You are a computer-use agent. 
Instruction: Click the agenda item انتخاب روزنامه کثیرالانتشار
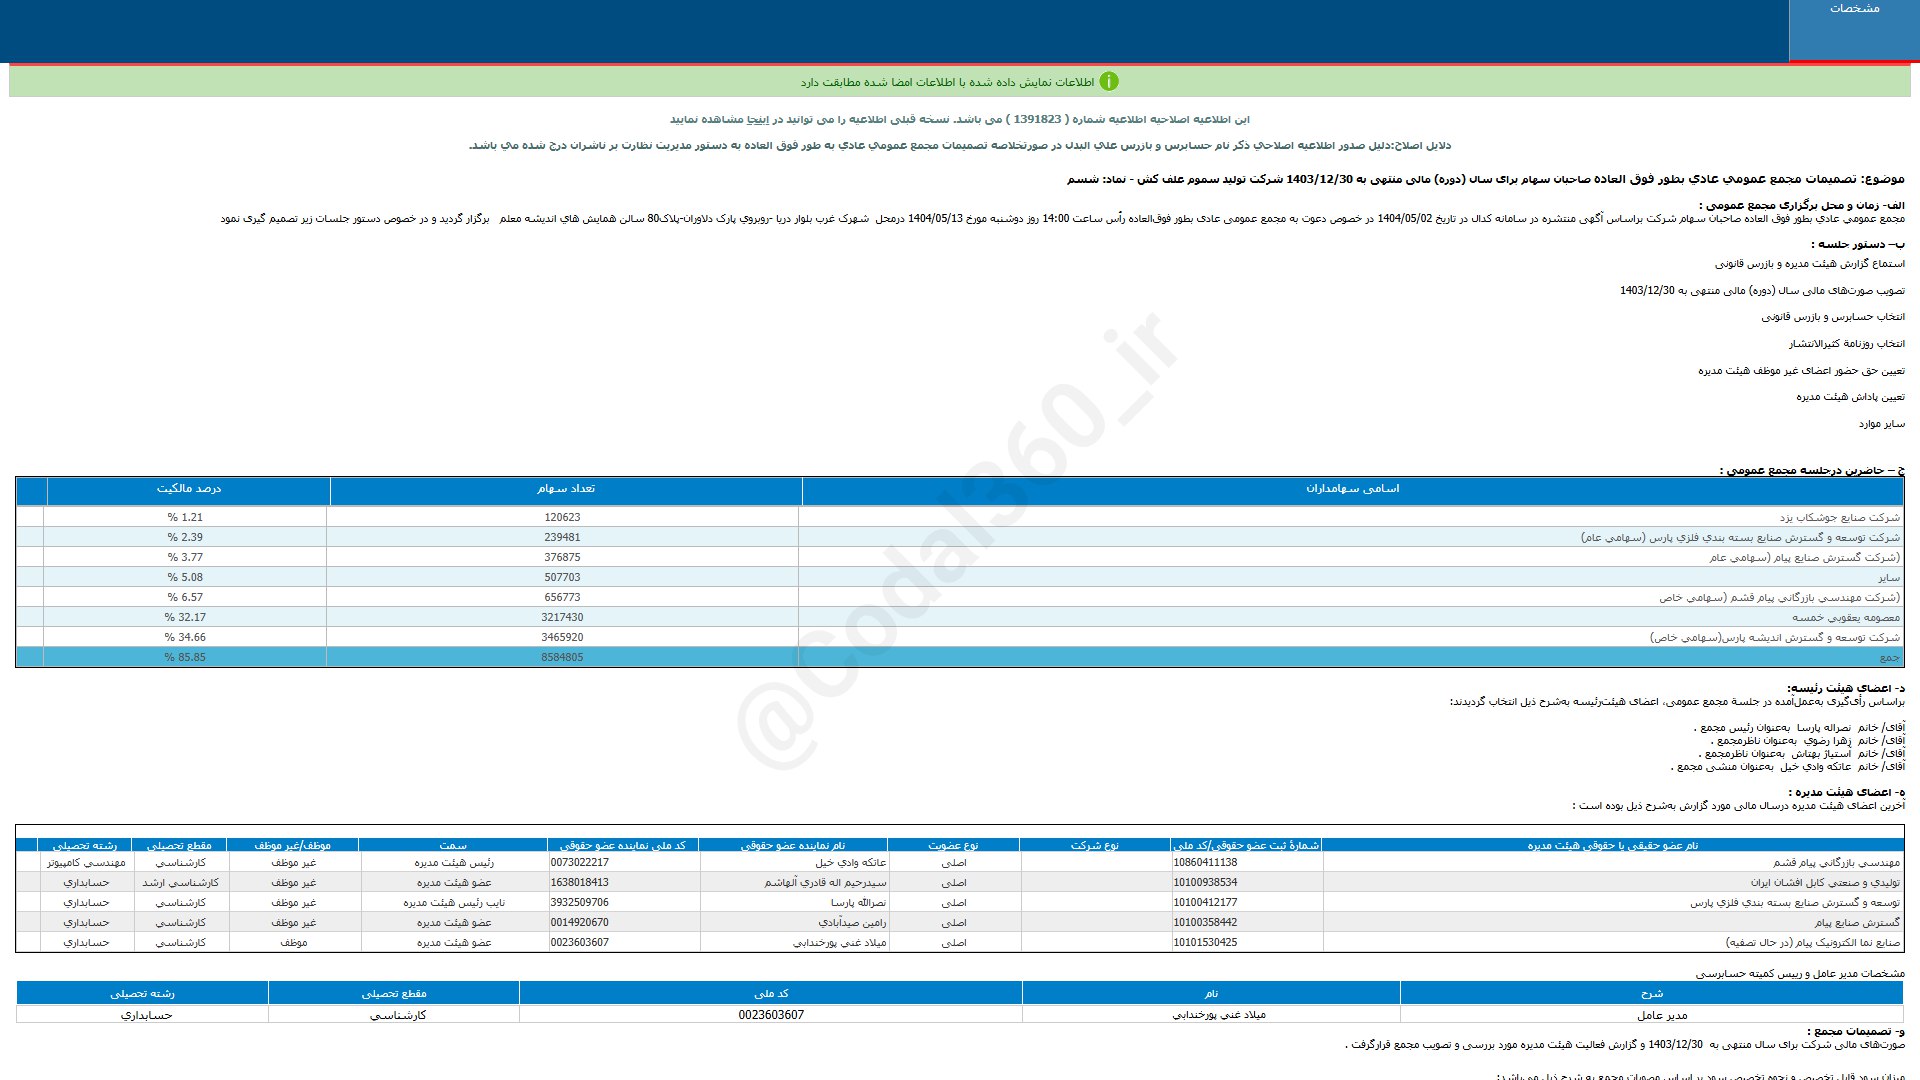(x=1846, y=344)
